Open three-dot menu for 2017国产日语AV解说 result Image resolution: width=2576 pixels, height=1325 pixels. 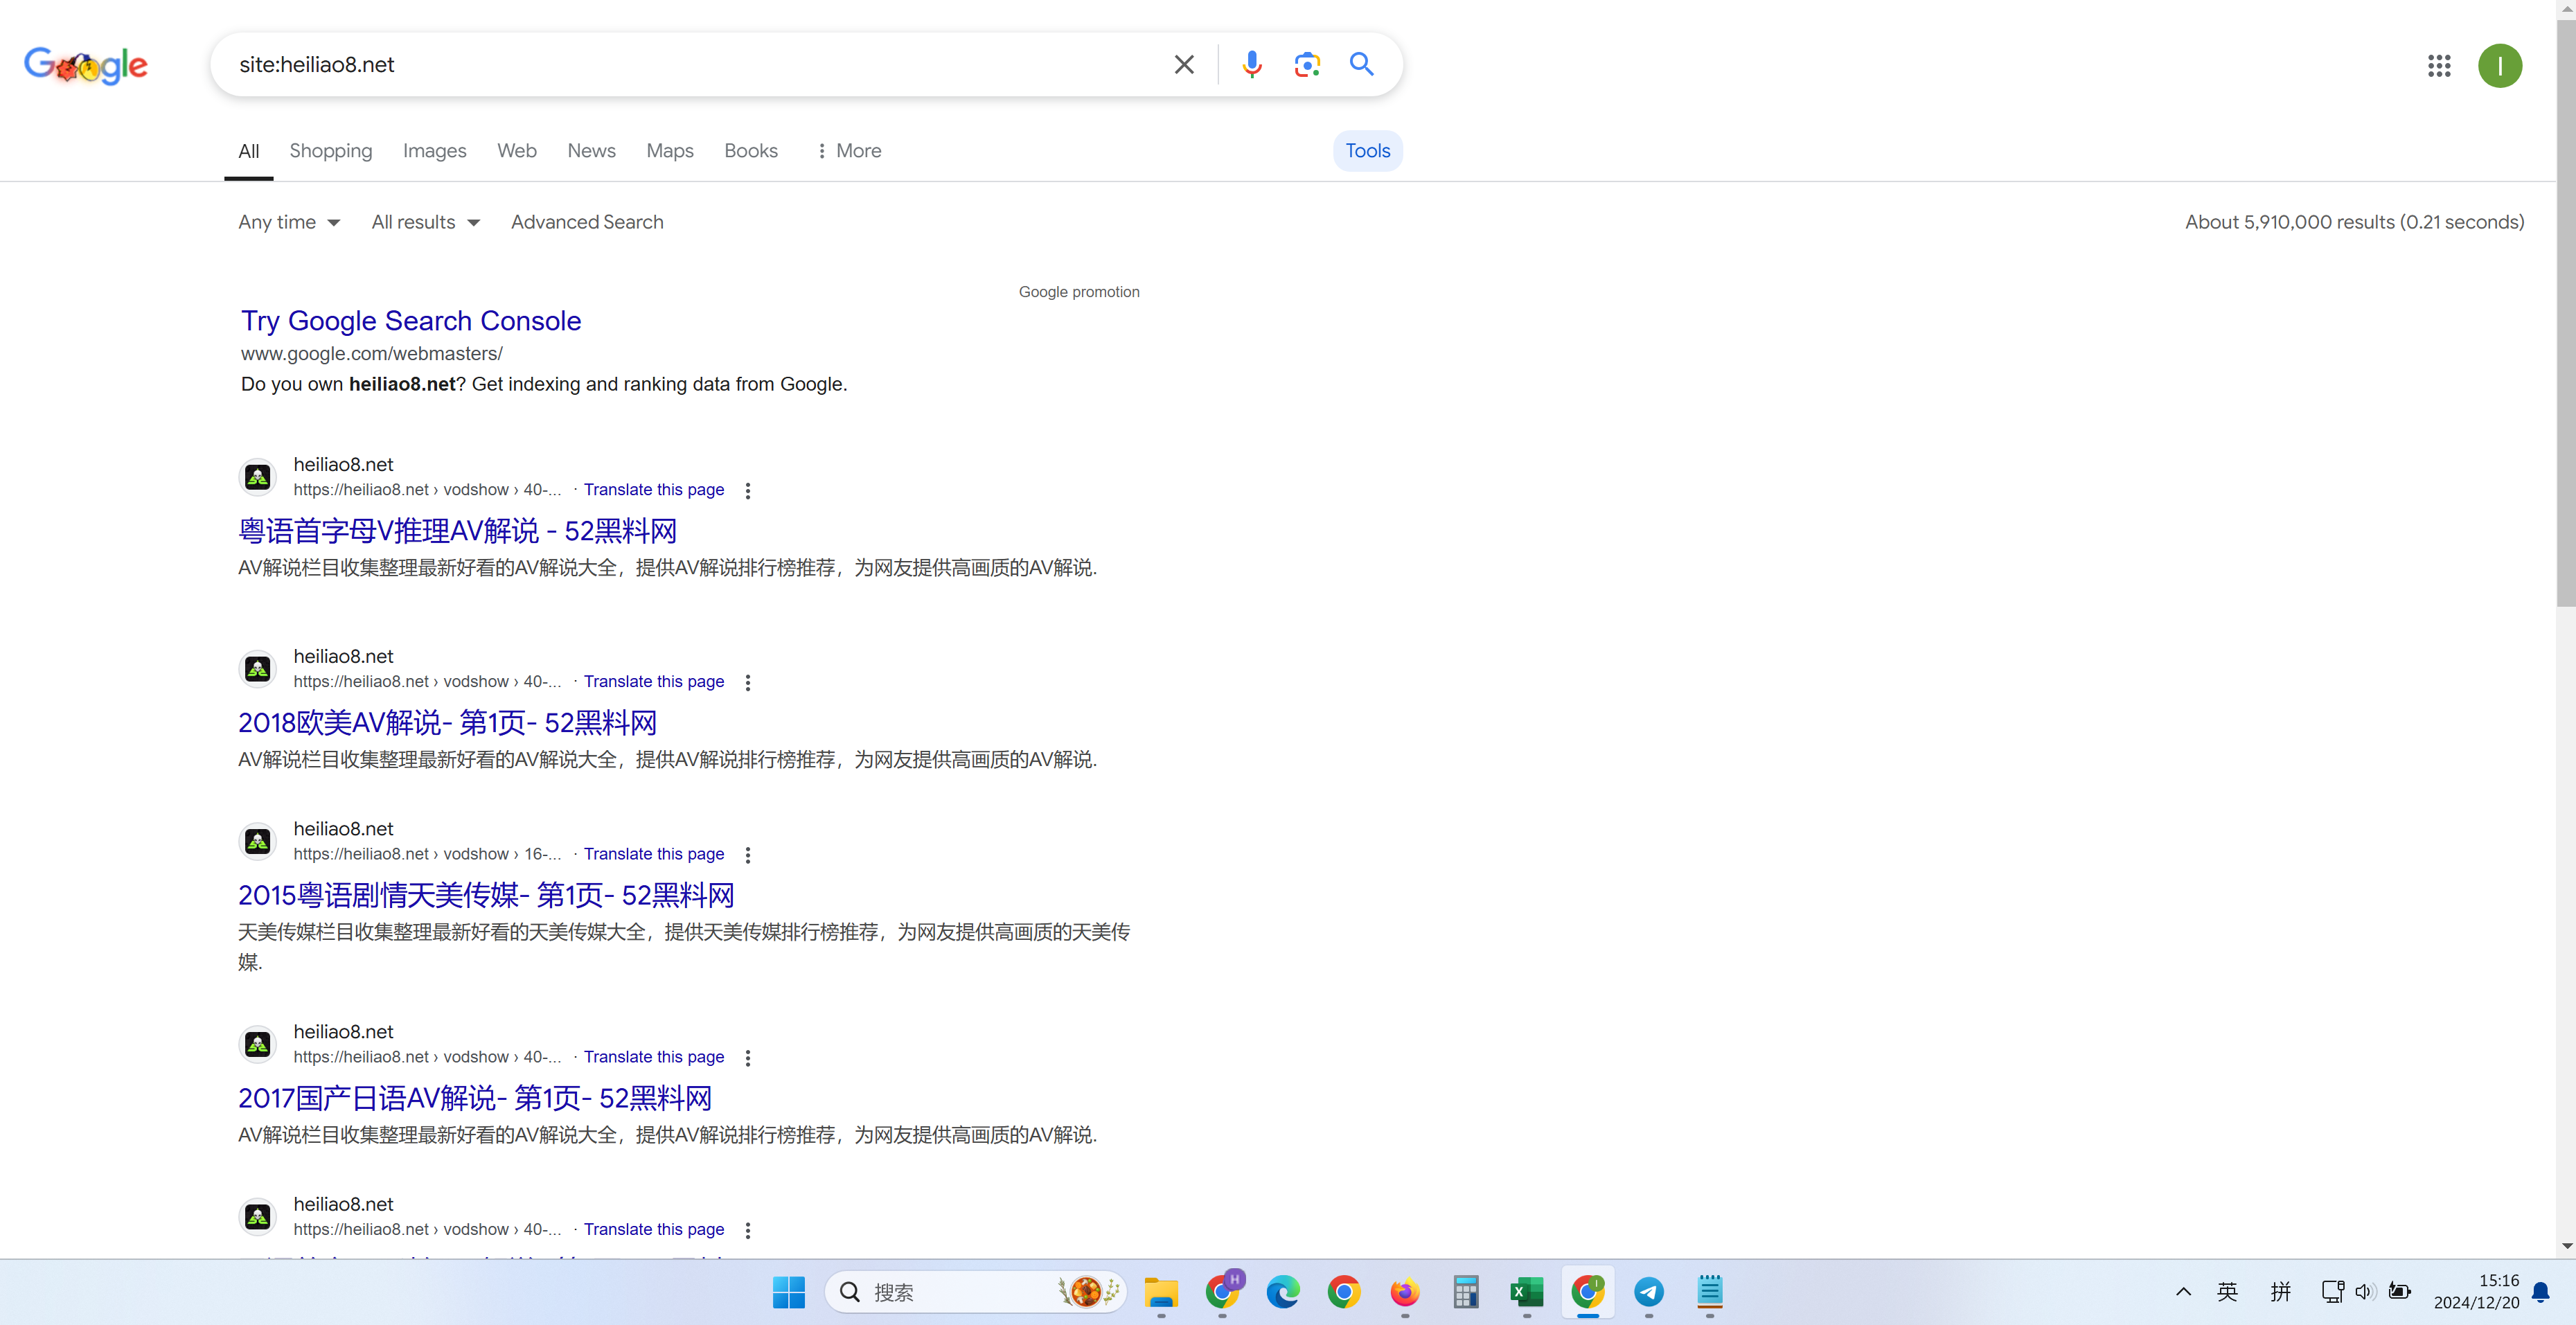click(748, 1058)
